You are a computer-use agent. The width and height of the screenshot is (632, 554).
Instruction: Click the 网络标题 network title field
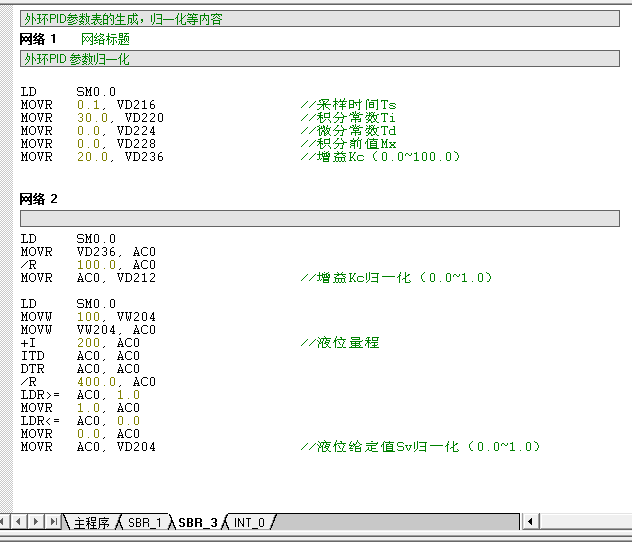[105, 39]
